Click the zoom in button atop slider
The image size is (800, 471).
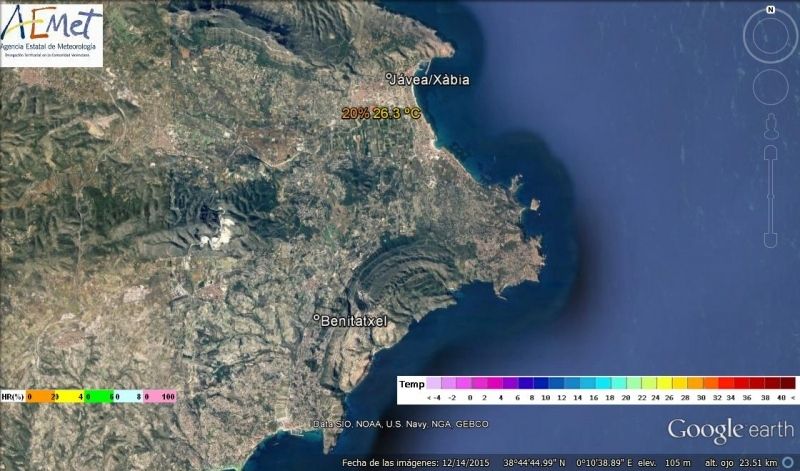tap(770, 153)
